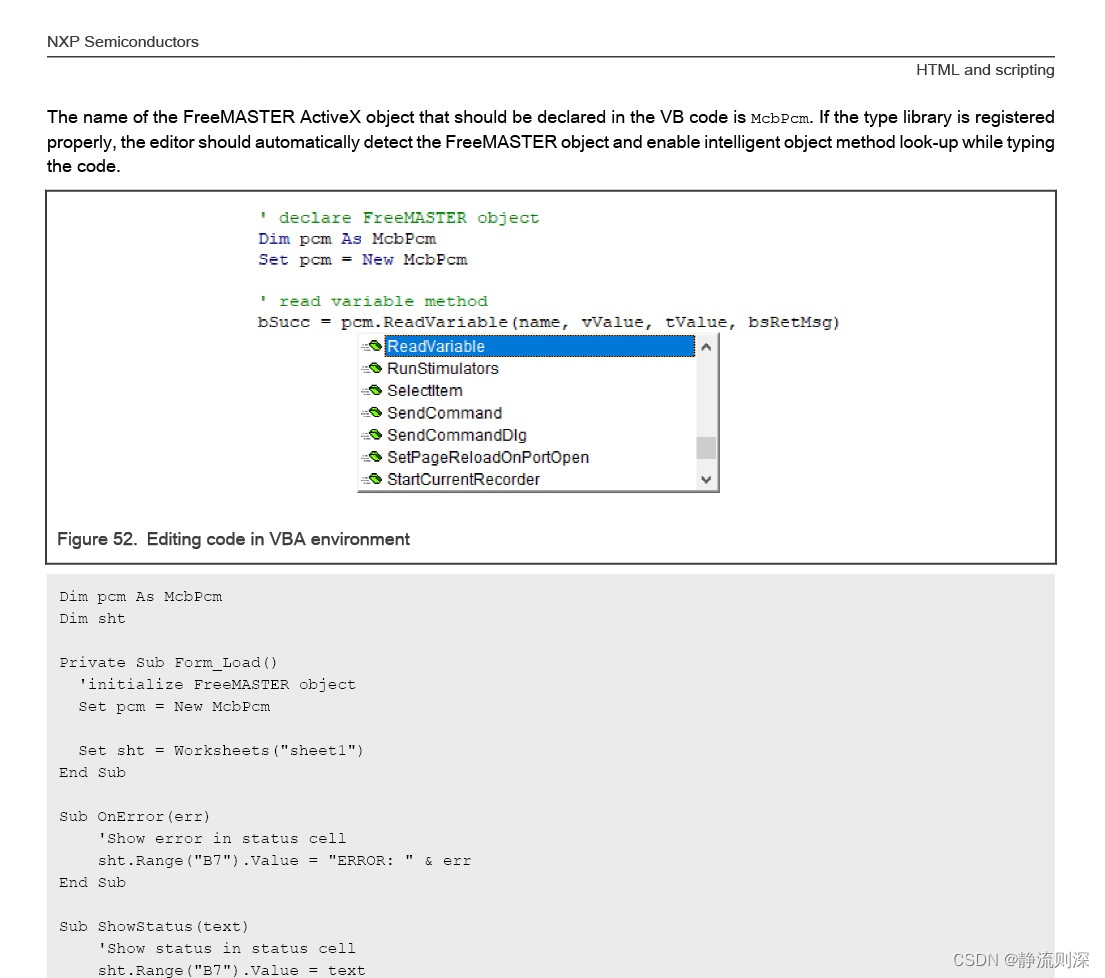Click the method icon beside RunStimulators
This screenshot has height=978, width=1105.
click(x=372, y=369)
